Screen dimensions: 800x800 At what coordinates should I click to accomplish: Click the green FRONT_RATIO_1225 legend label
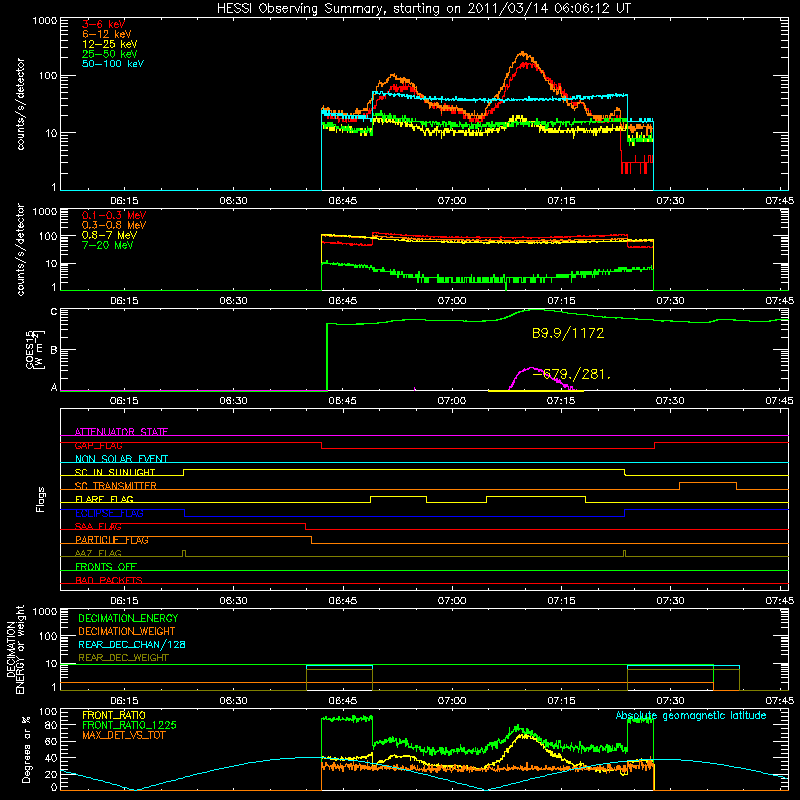point(129,725)
